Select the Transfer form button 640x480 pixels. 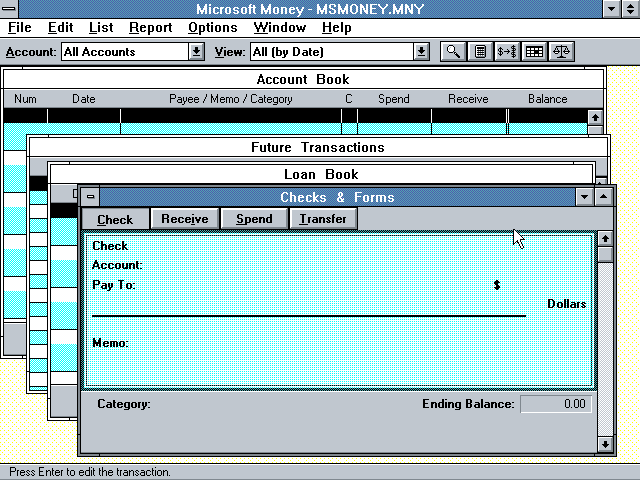point(323,219)
